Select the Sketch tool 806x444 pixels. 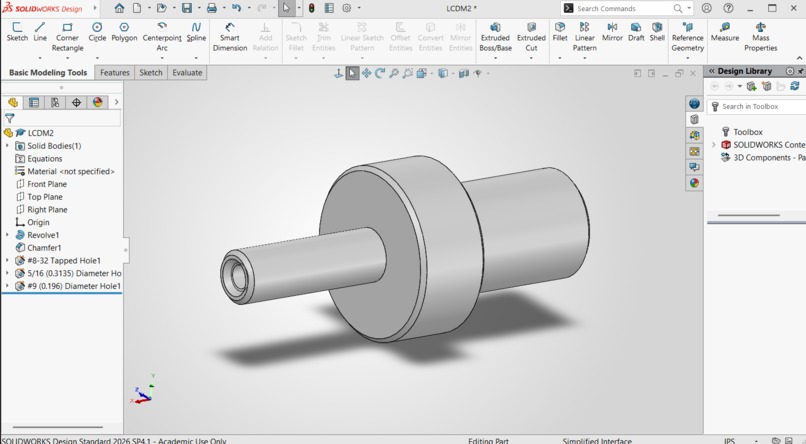17,32
